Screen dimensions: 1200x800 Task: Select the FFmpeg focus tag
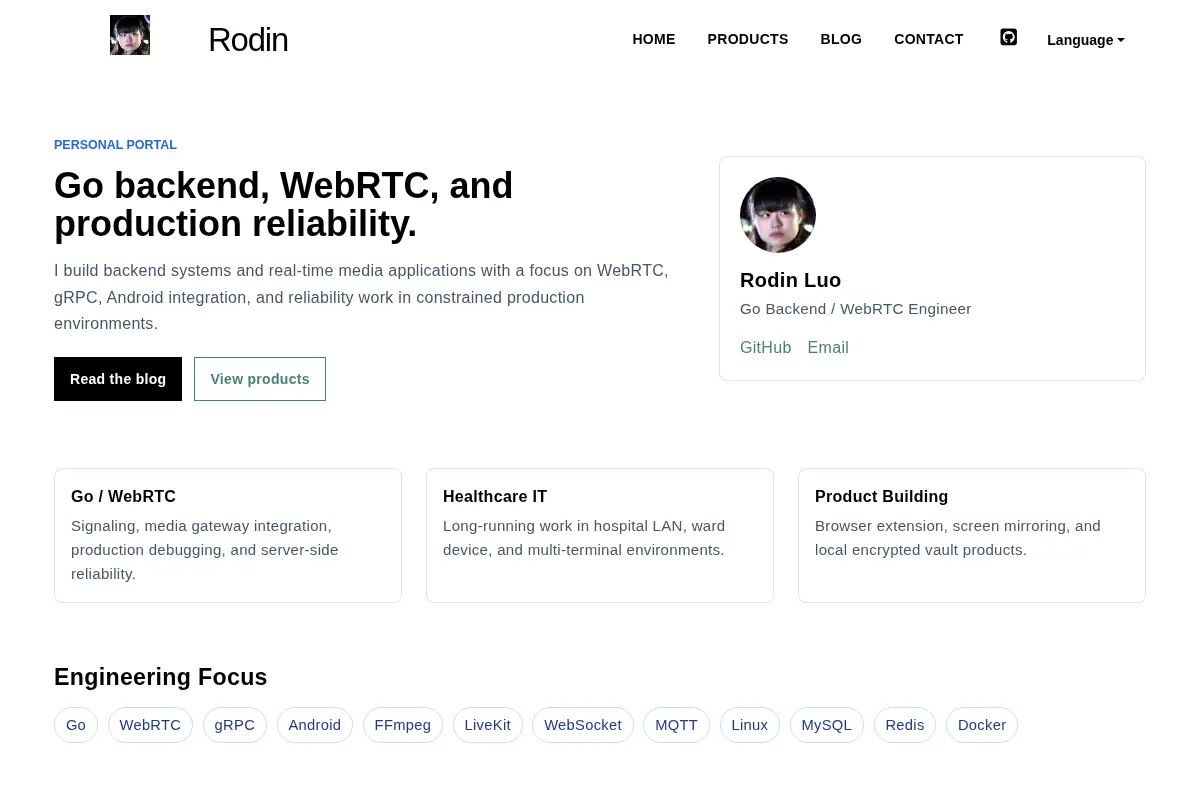coord(403,725)
